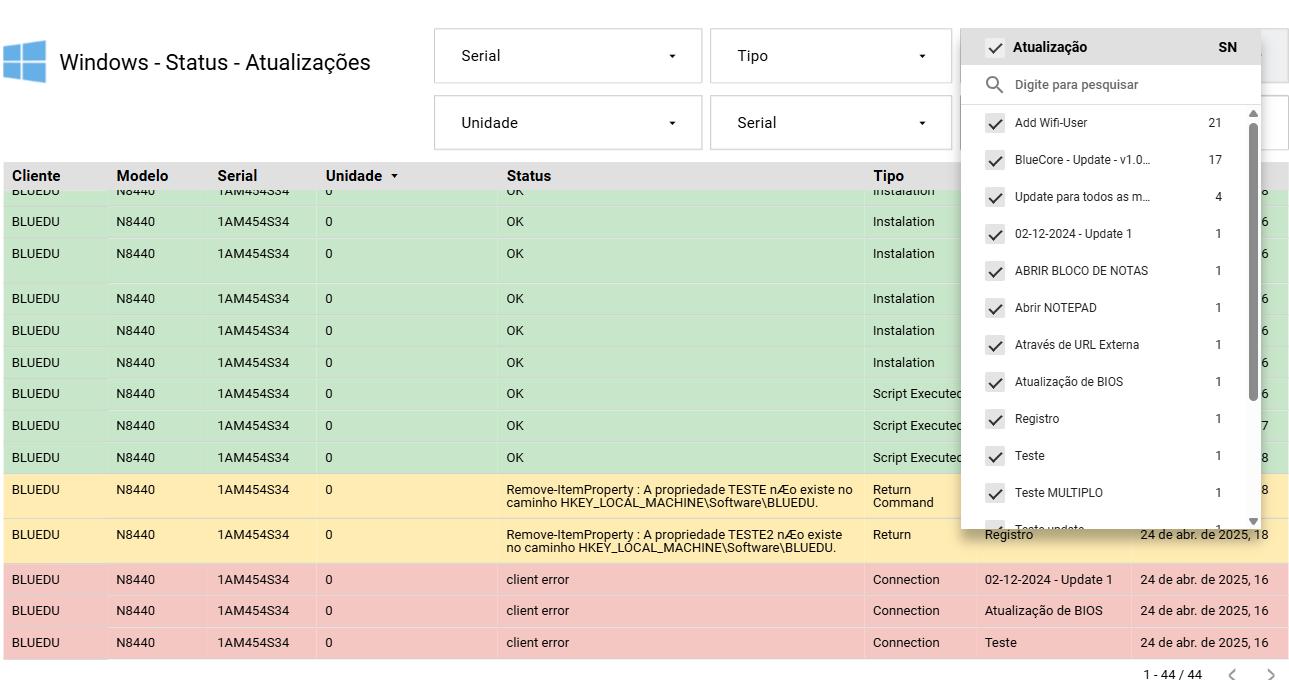Expand the Tipo dropdown filter
This screenshot has width=1289, height=680.
pos(831,56)
